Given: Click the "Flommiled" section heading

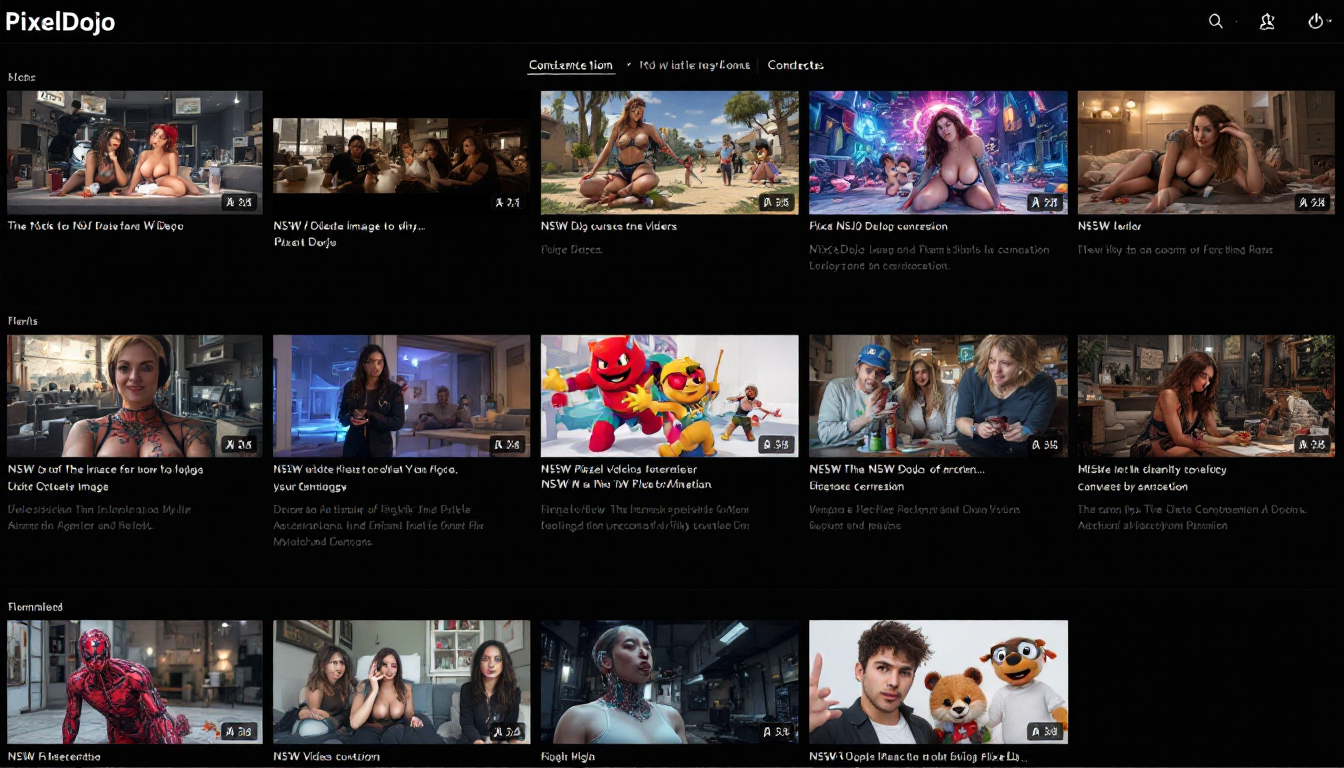Looking at the screenshot, I should pyautogui.click(x=35, y=607).
